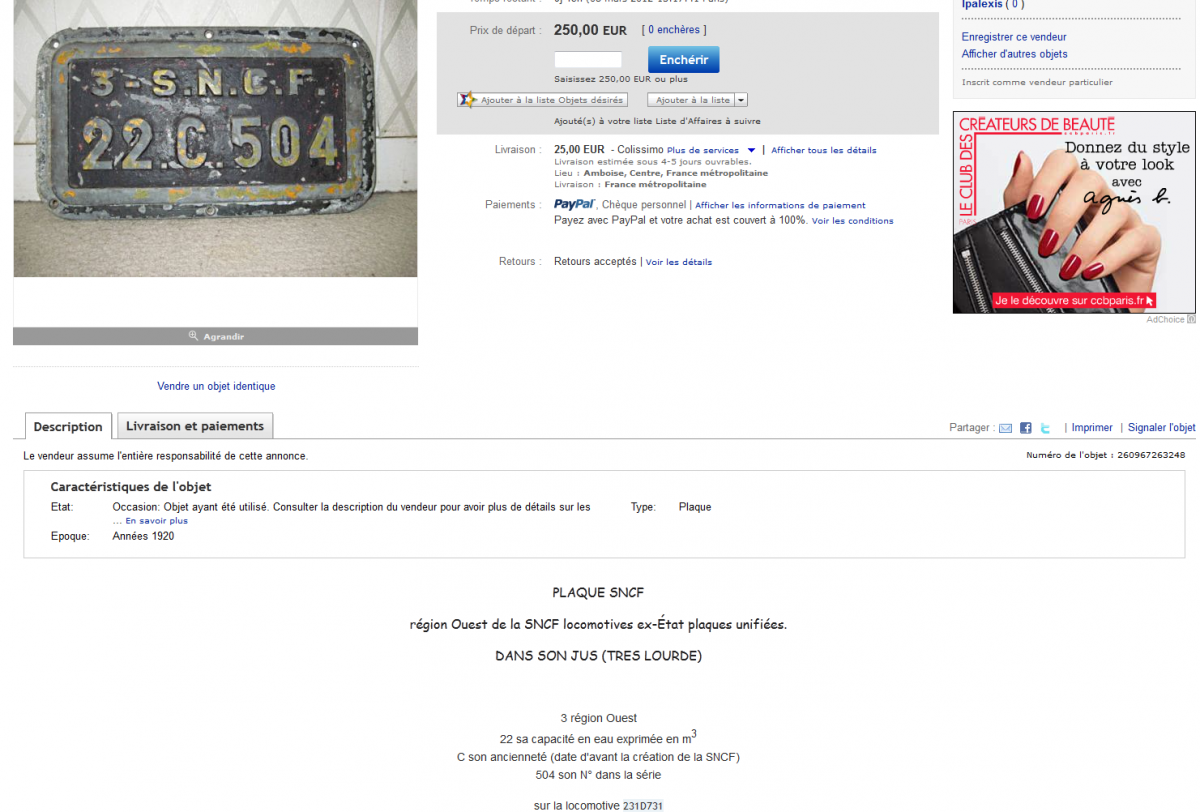Image resolution: width=1200 pixels, height=812 pixels.
Task: Click the SNCF plaque product photo
Action: [215, 138]
